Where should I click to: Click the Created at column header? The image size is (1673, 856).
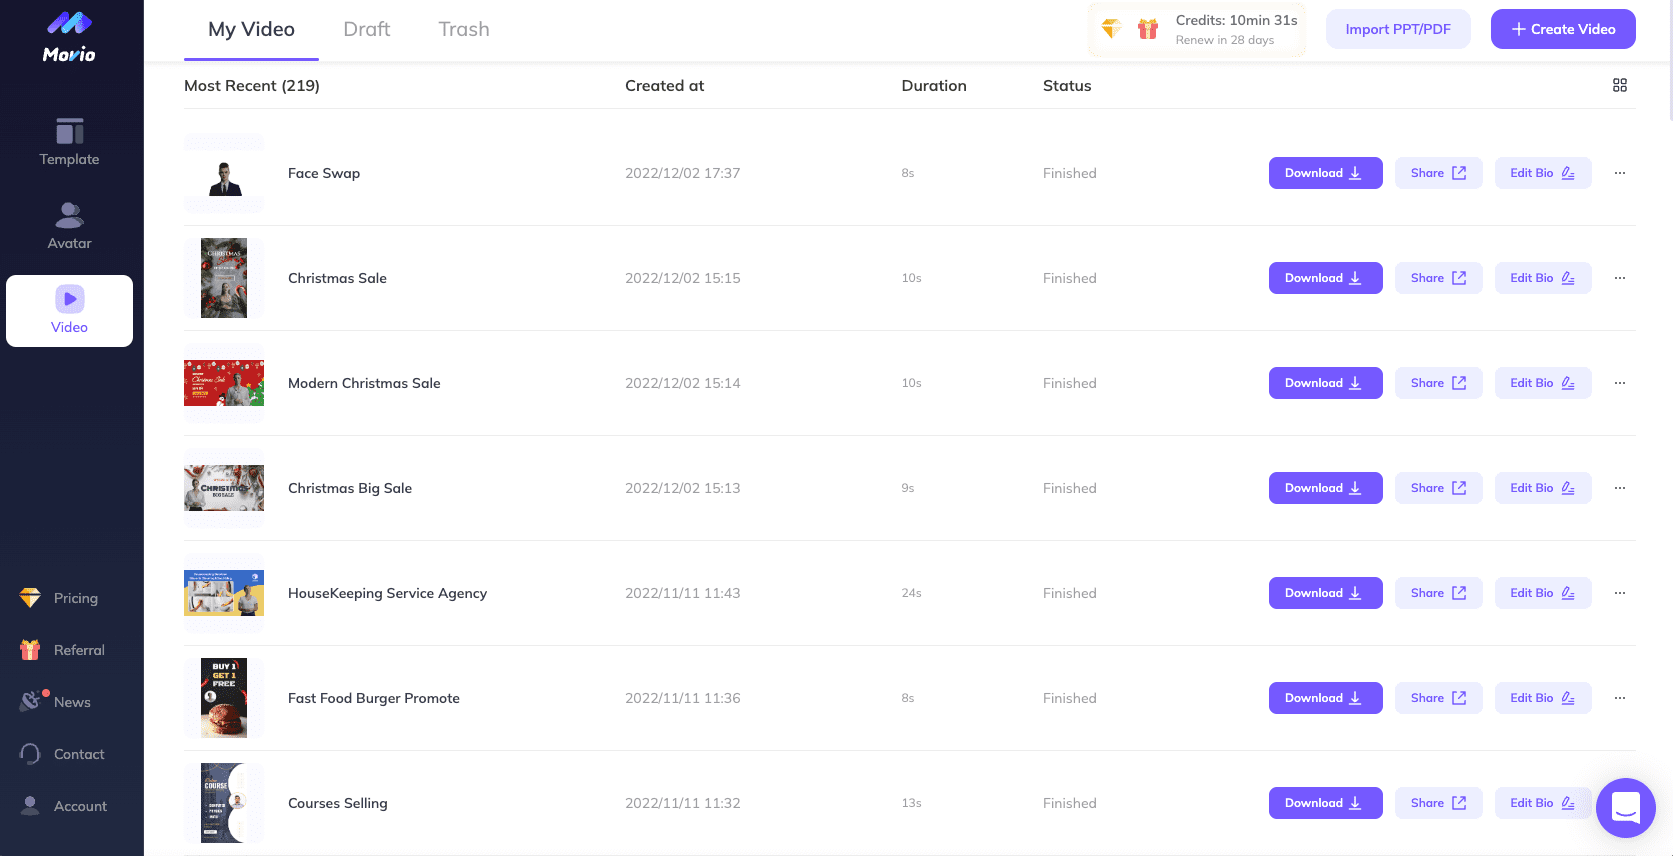pyautogui.click(x=664, y=86)
